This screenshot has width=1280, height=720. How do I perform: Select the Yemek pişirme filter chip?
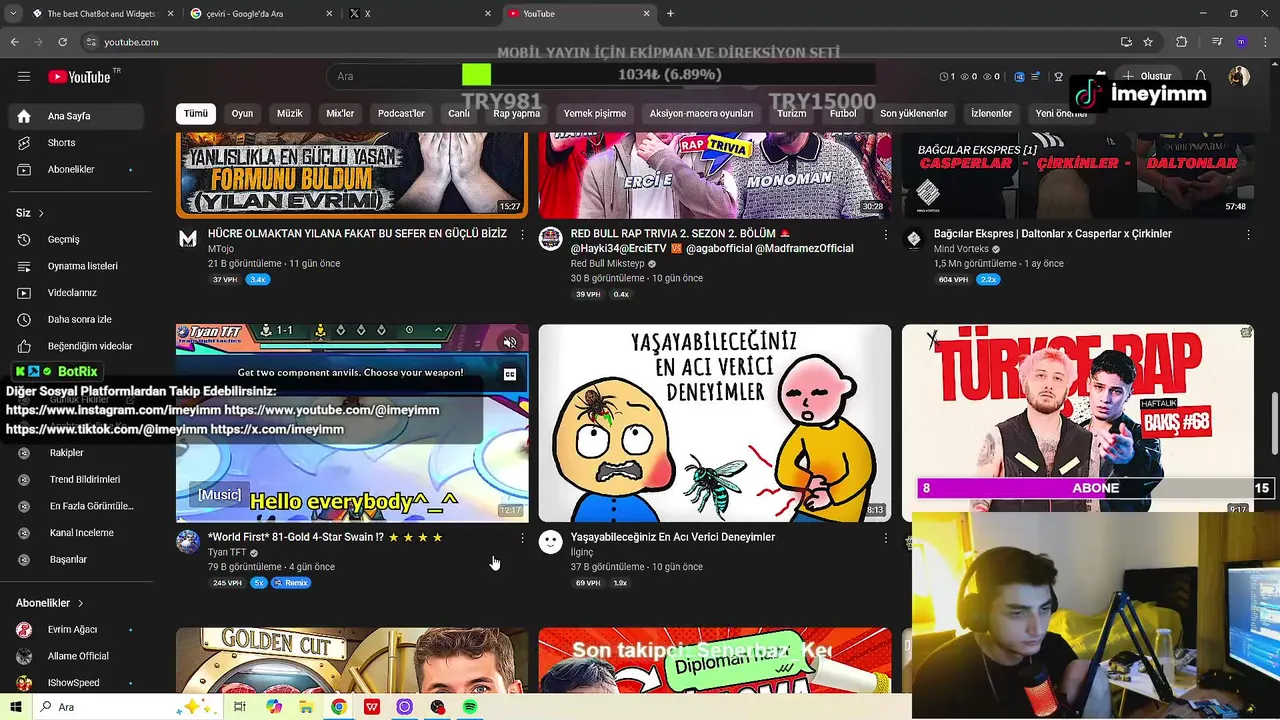point(595,113)
